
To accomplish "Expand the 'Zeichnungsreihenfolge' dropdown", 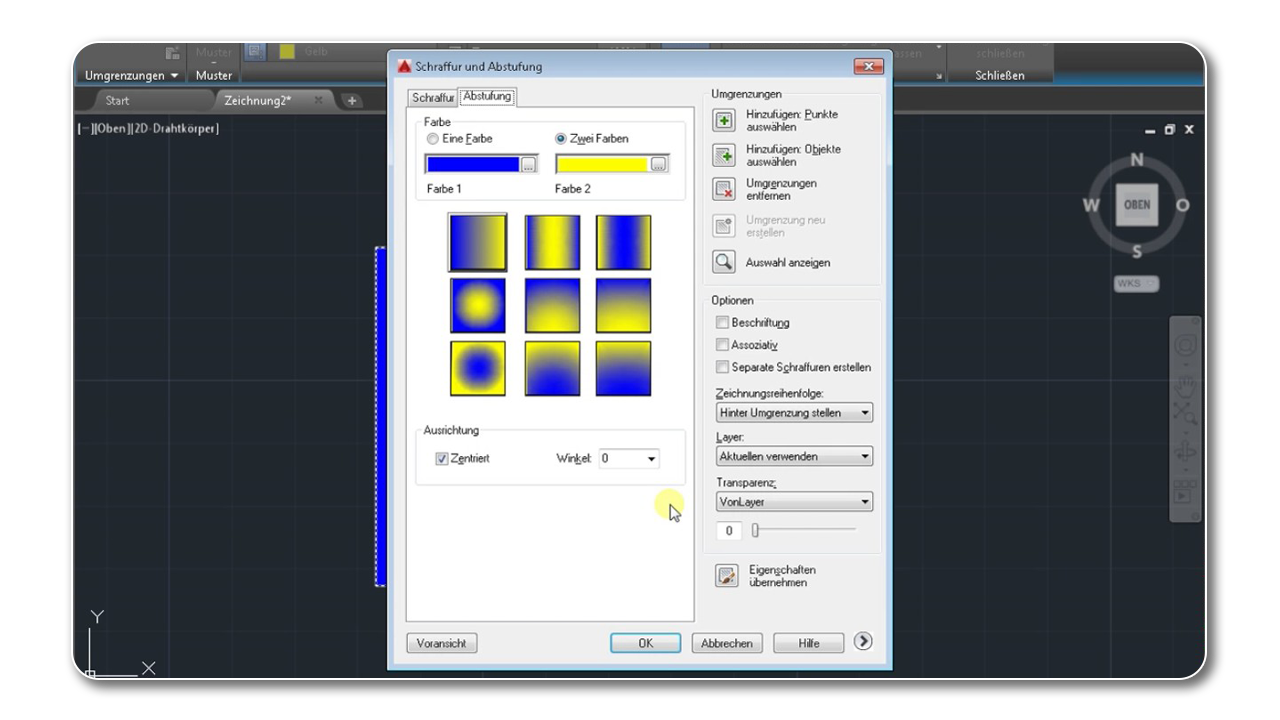I will [865, 413].
